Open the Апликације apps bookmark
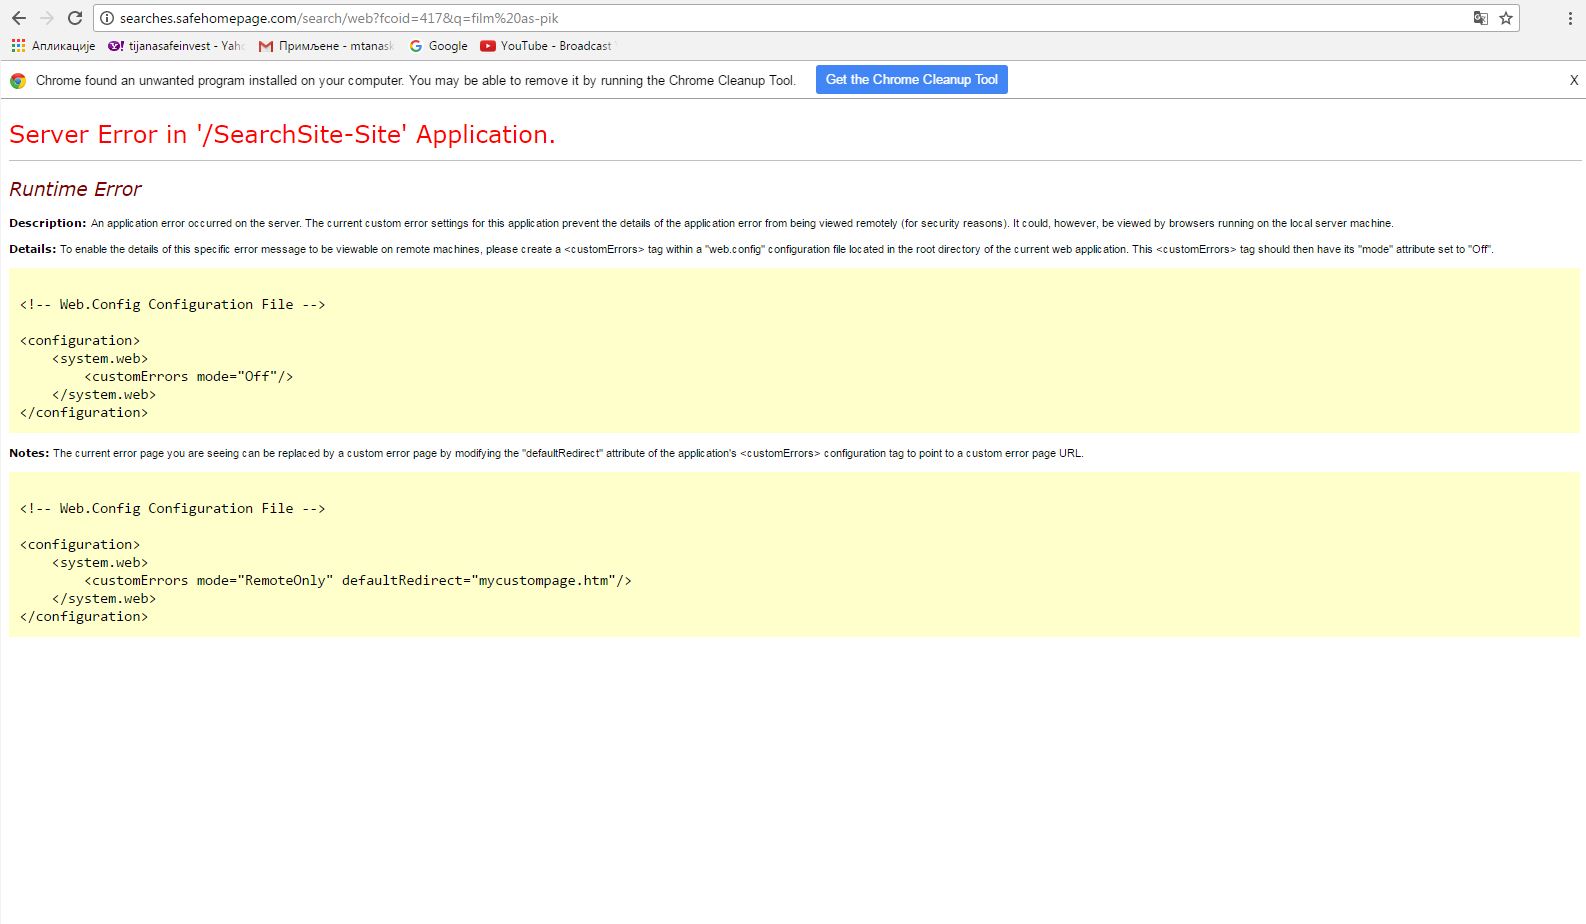This screenshot has height=924, width=1586. click(53, 46)
